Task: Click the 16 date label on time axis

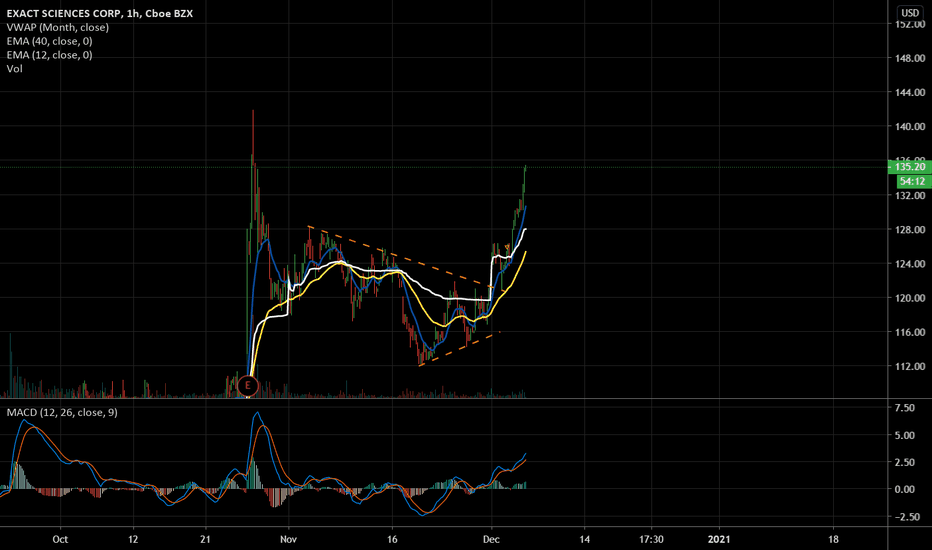Action: tap(392, 539)
